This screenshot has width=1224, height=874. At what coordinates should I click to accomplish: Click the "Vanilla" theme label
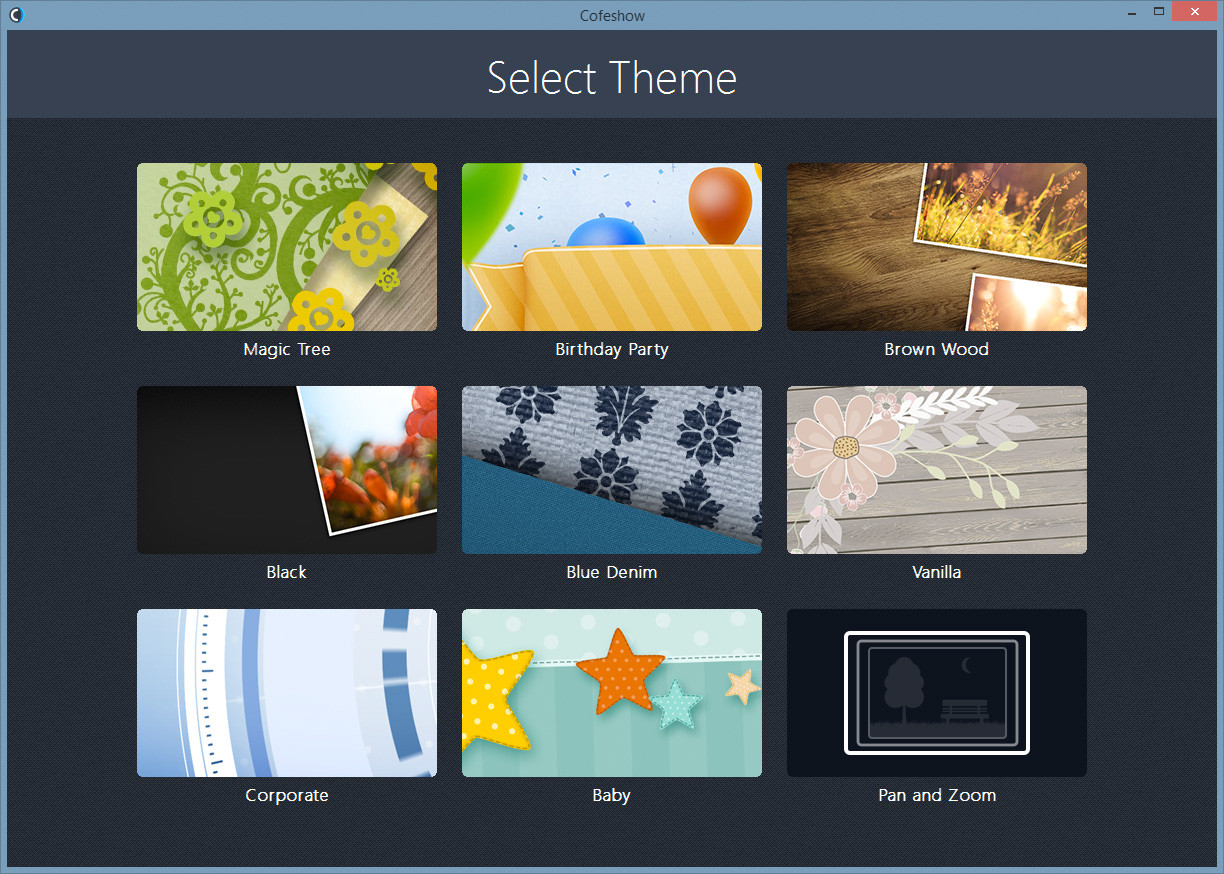click(937, 573)
